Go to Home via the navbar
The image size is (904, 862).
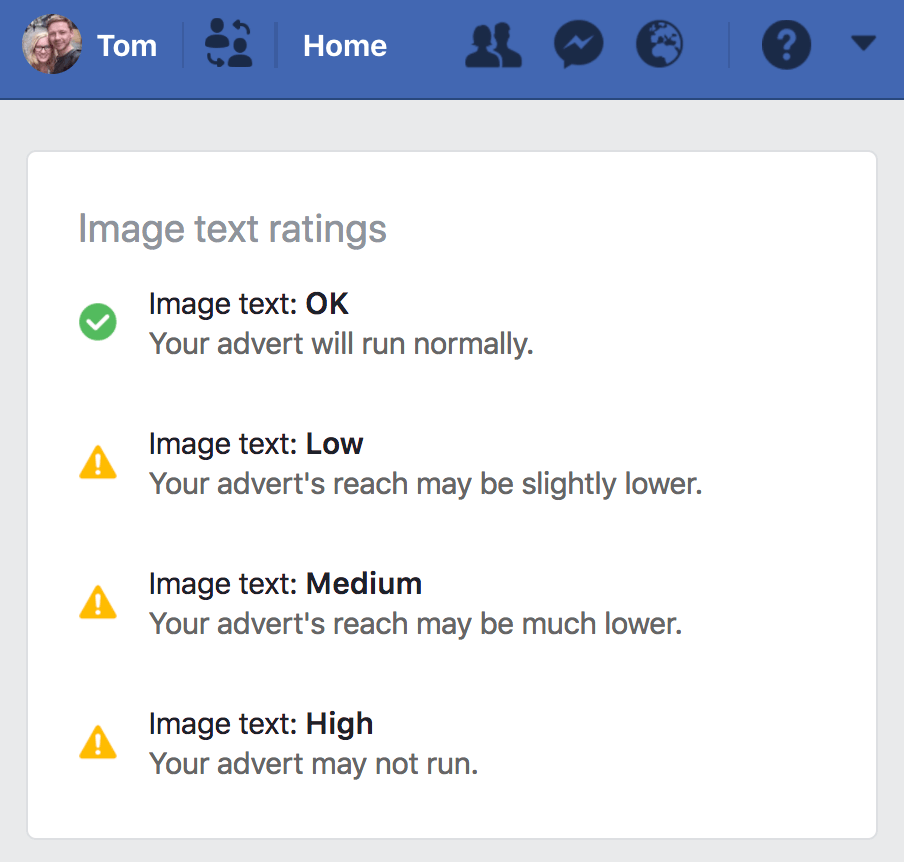344,44
